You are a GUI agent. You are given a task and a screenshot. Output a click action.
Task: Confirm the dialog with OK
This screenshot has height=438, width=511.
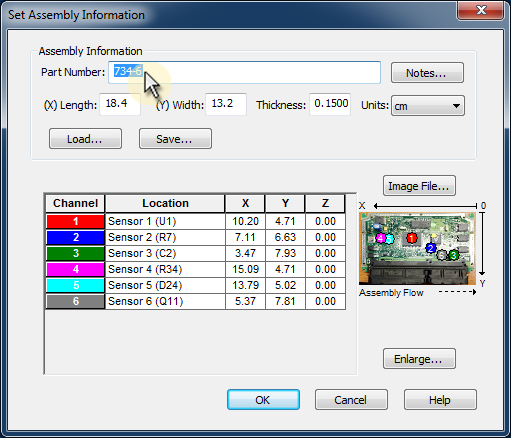263,400
